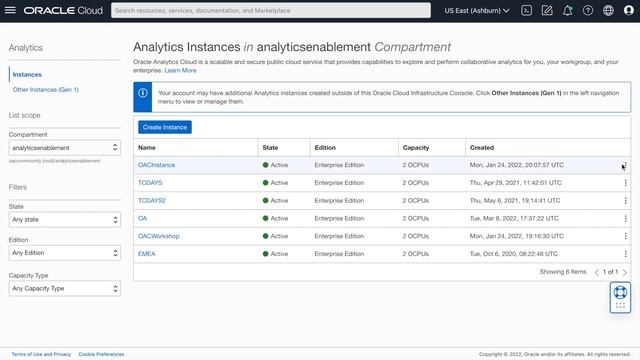Go to the previous results page
Screen dimensions: 640x360
[597, 272]
